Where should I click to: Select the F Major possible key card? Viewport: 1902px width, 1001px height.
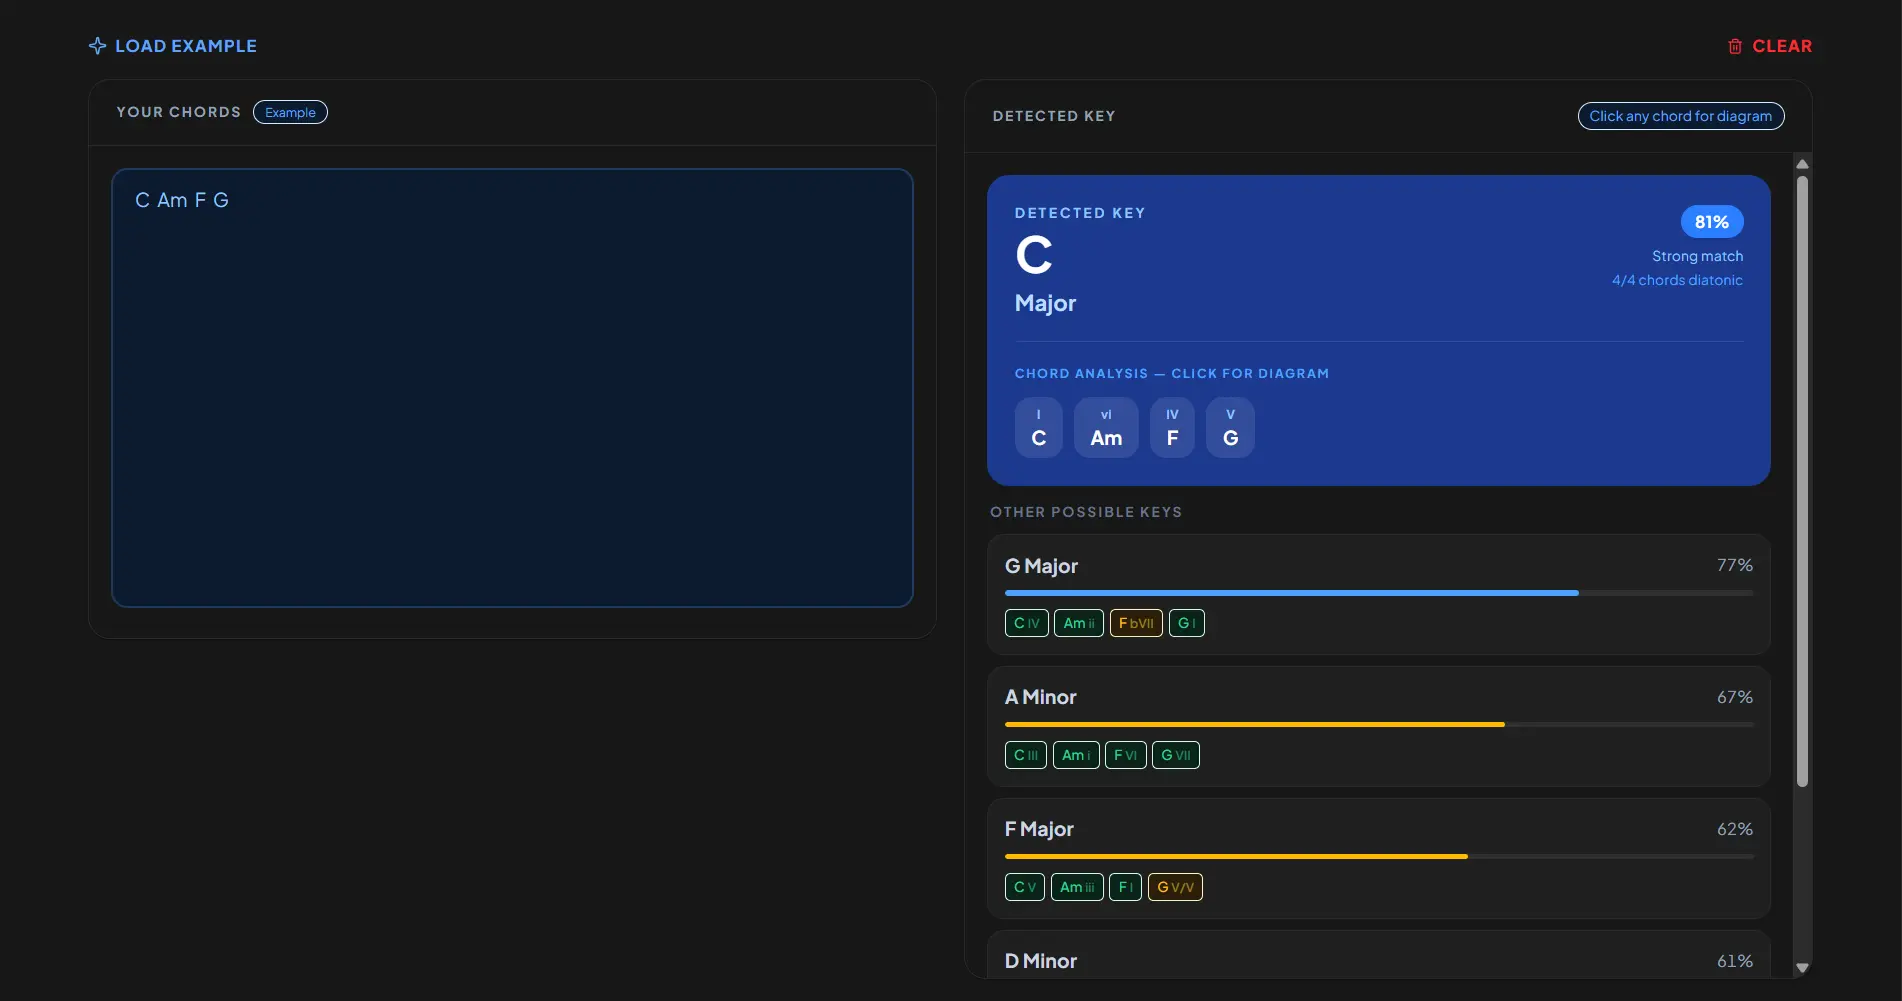click(x=1378, y=859)
